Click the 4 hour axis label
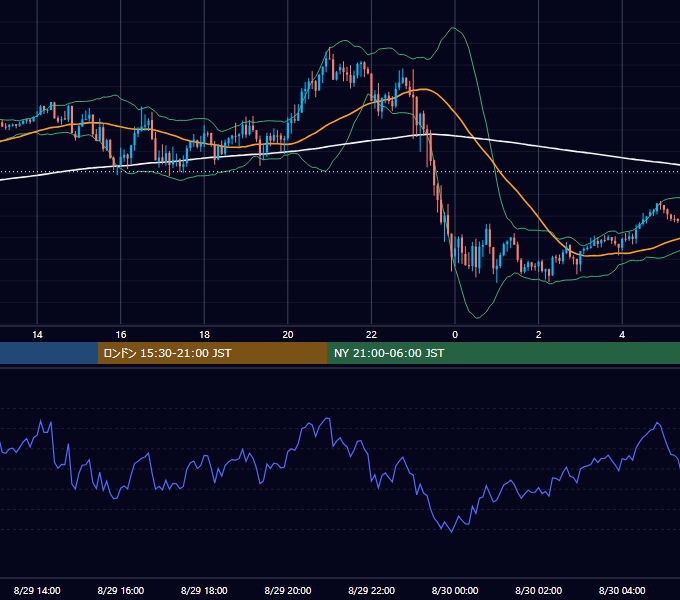Screen dimensions: 680x600 pos(622,335)
